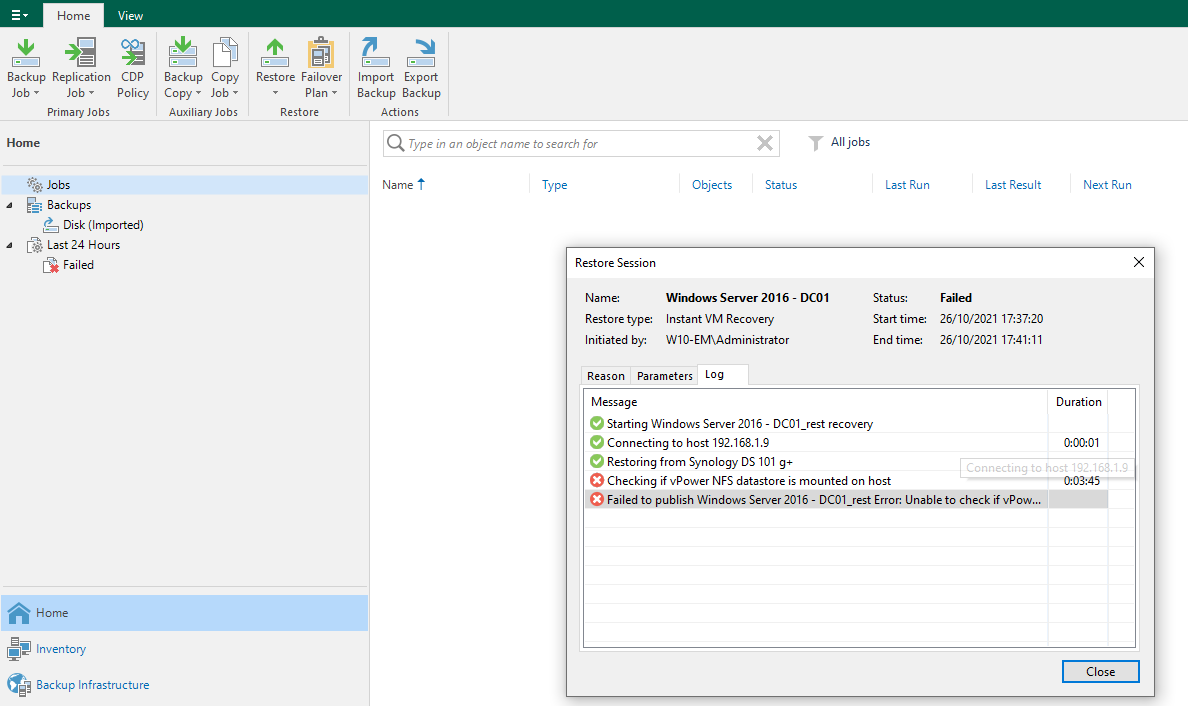Sort jobs by the Type column
The height and width of the screenshot is (706, 1188).
tap(555, 185)
